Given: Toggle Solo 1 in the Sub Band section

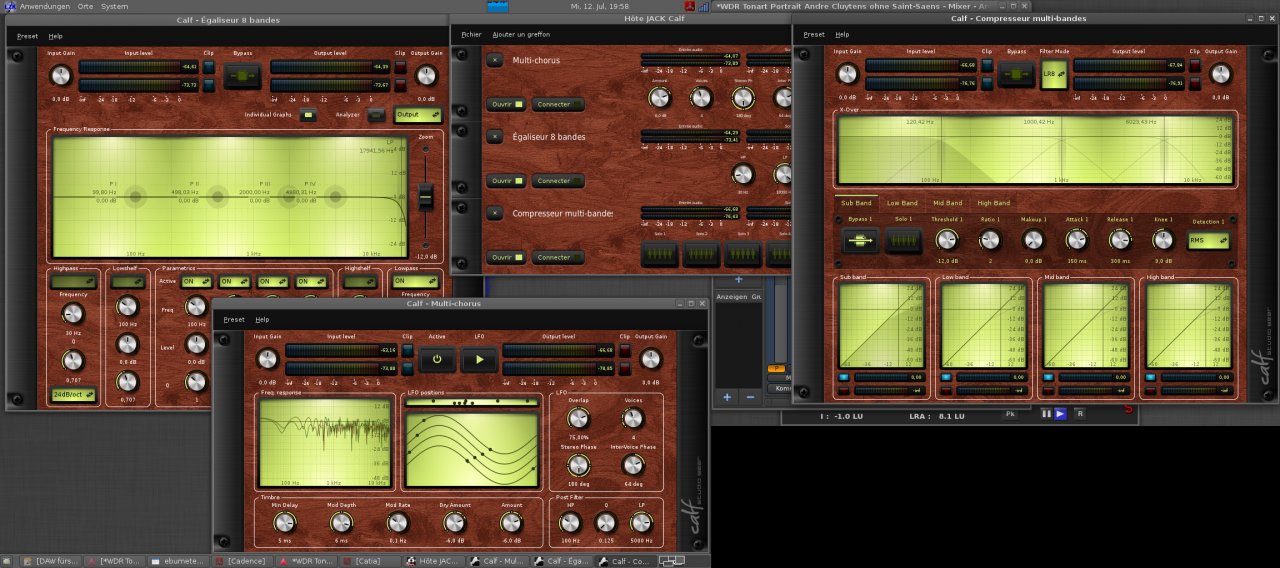Looking at the screenshot, I should point(904,240).
